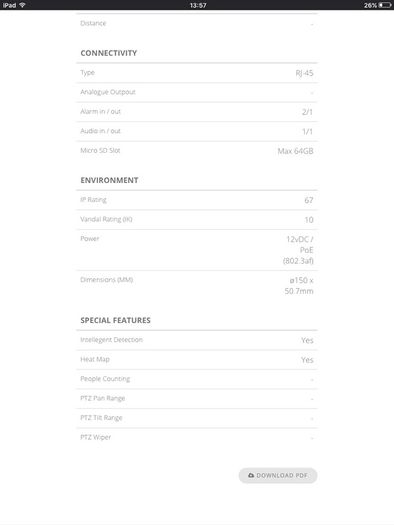
Task: Tap the People Counting row label
Action: [105, 379]
